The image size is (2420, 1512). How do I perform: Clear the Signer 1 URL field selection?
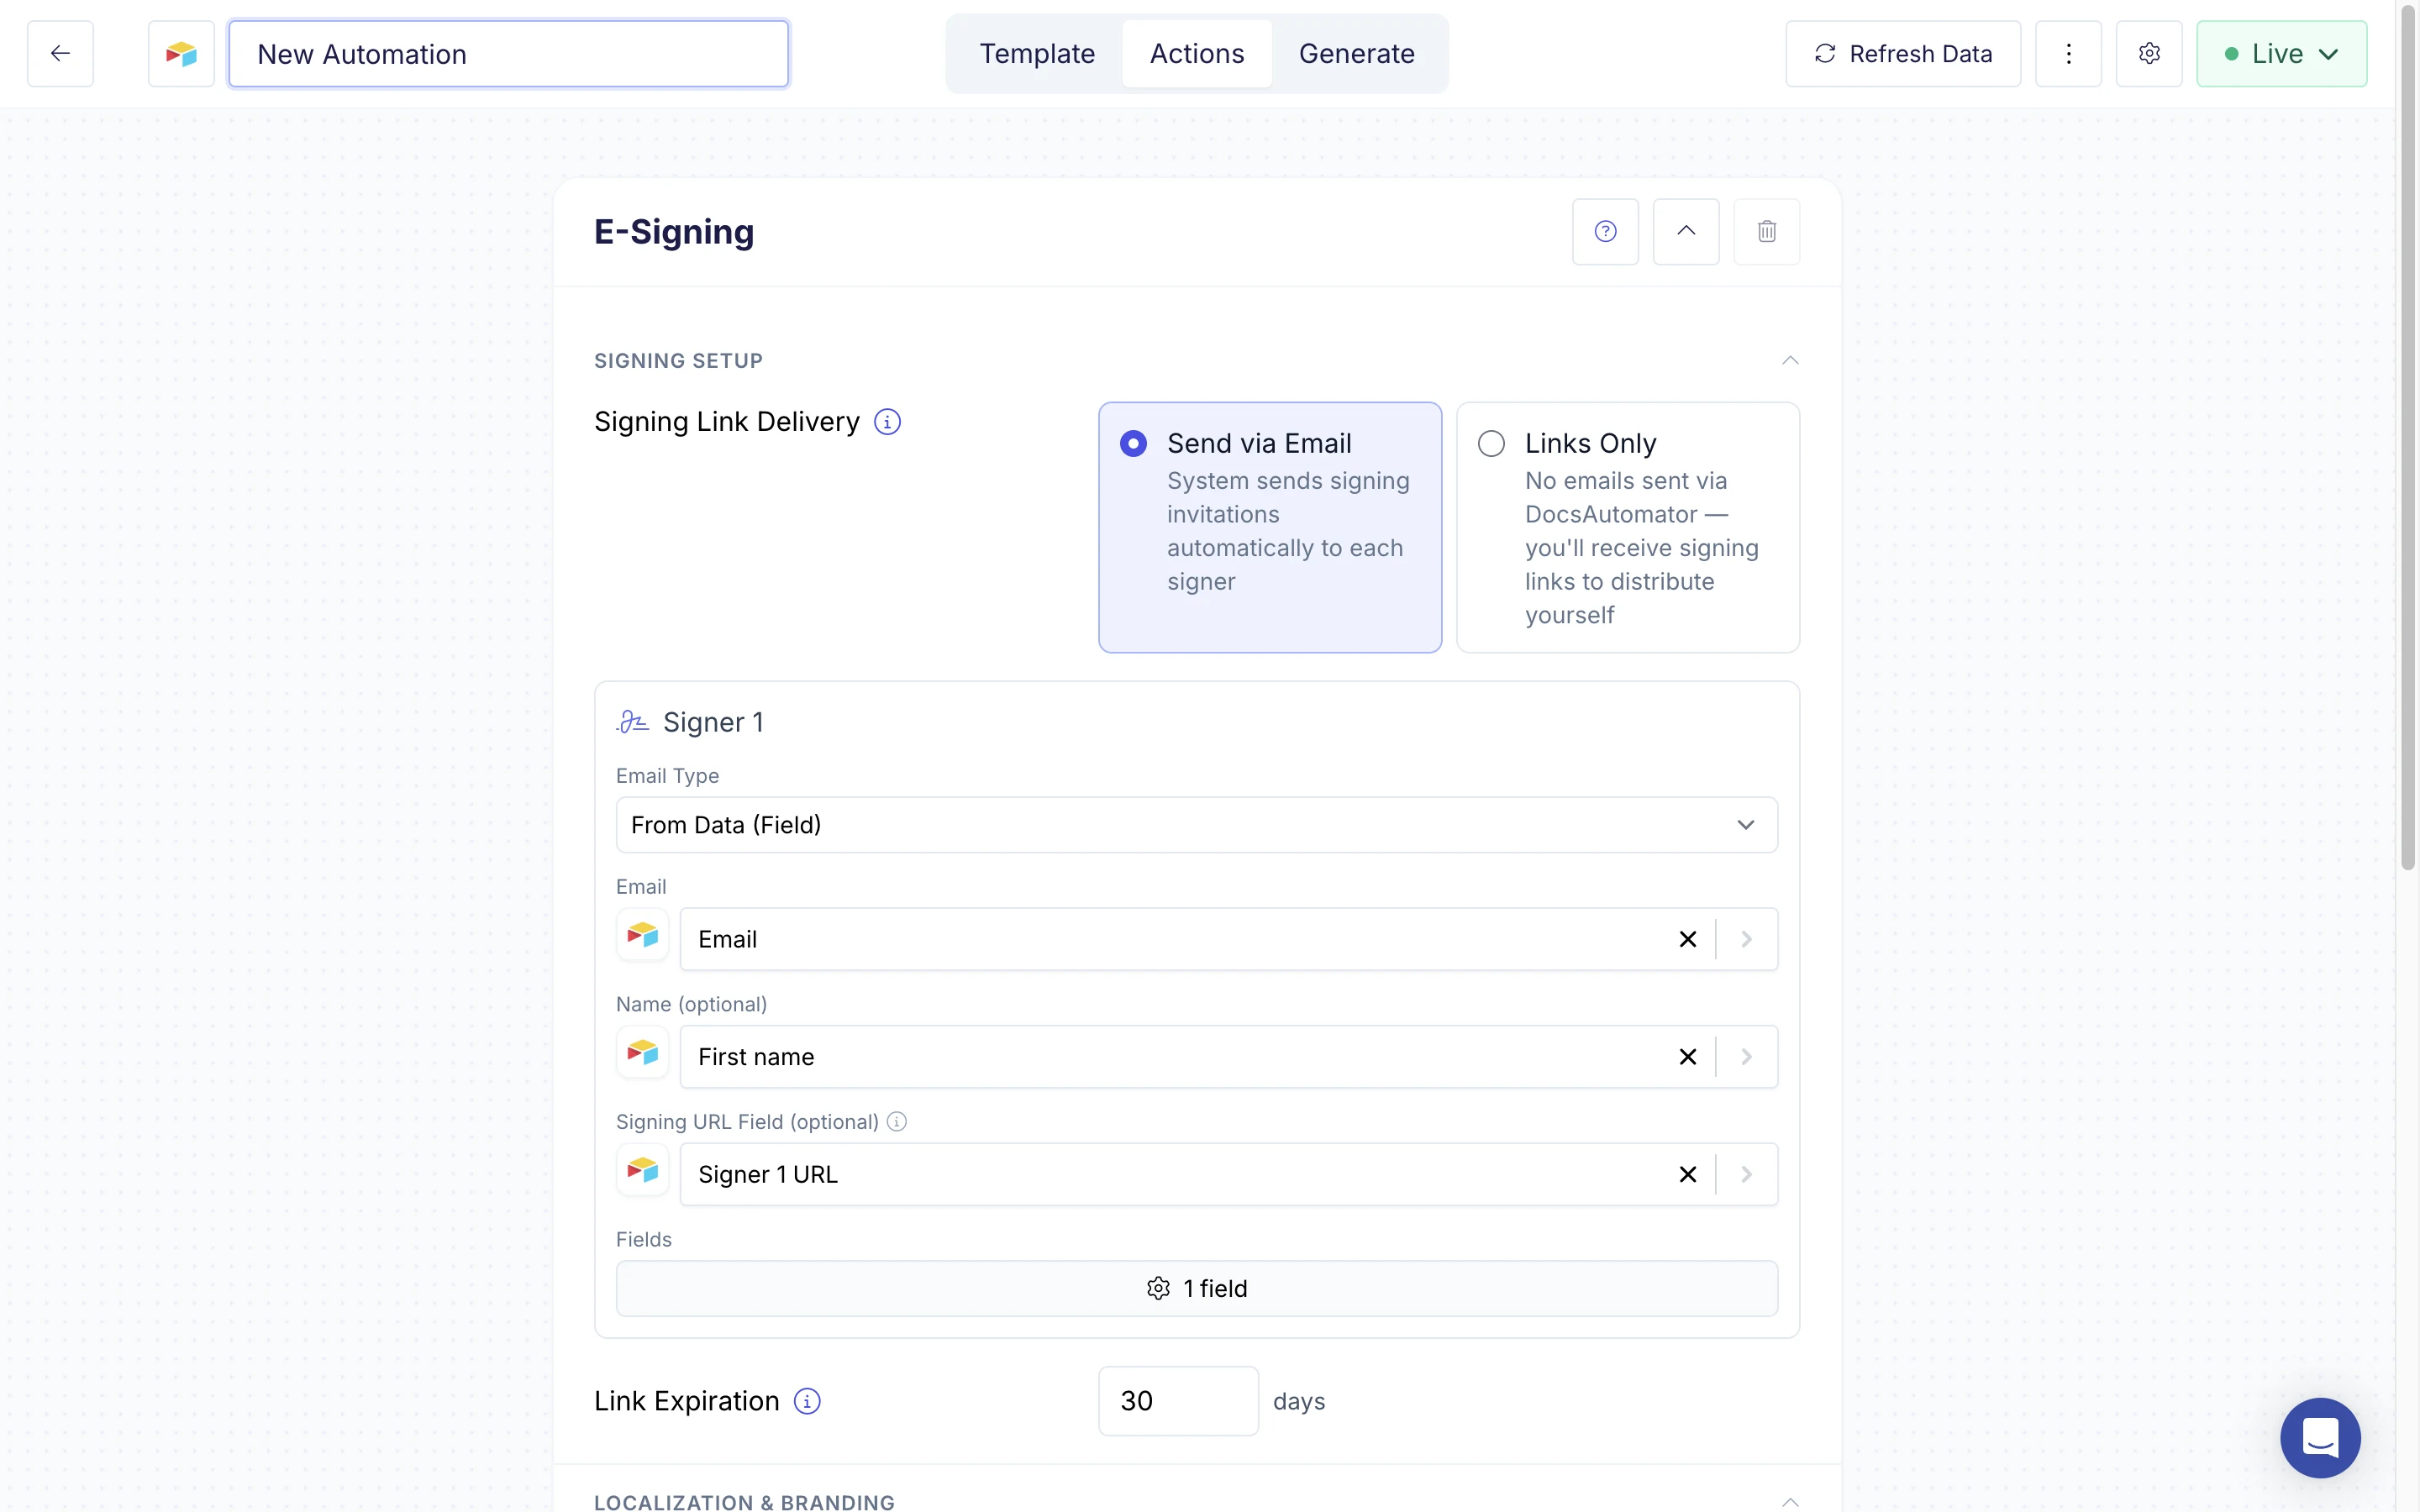(x=1688, y=1174)
